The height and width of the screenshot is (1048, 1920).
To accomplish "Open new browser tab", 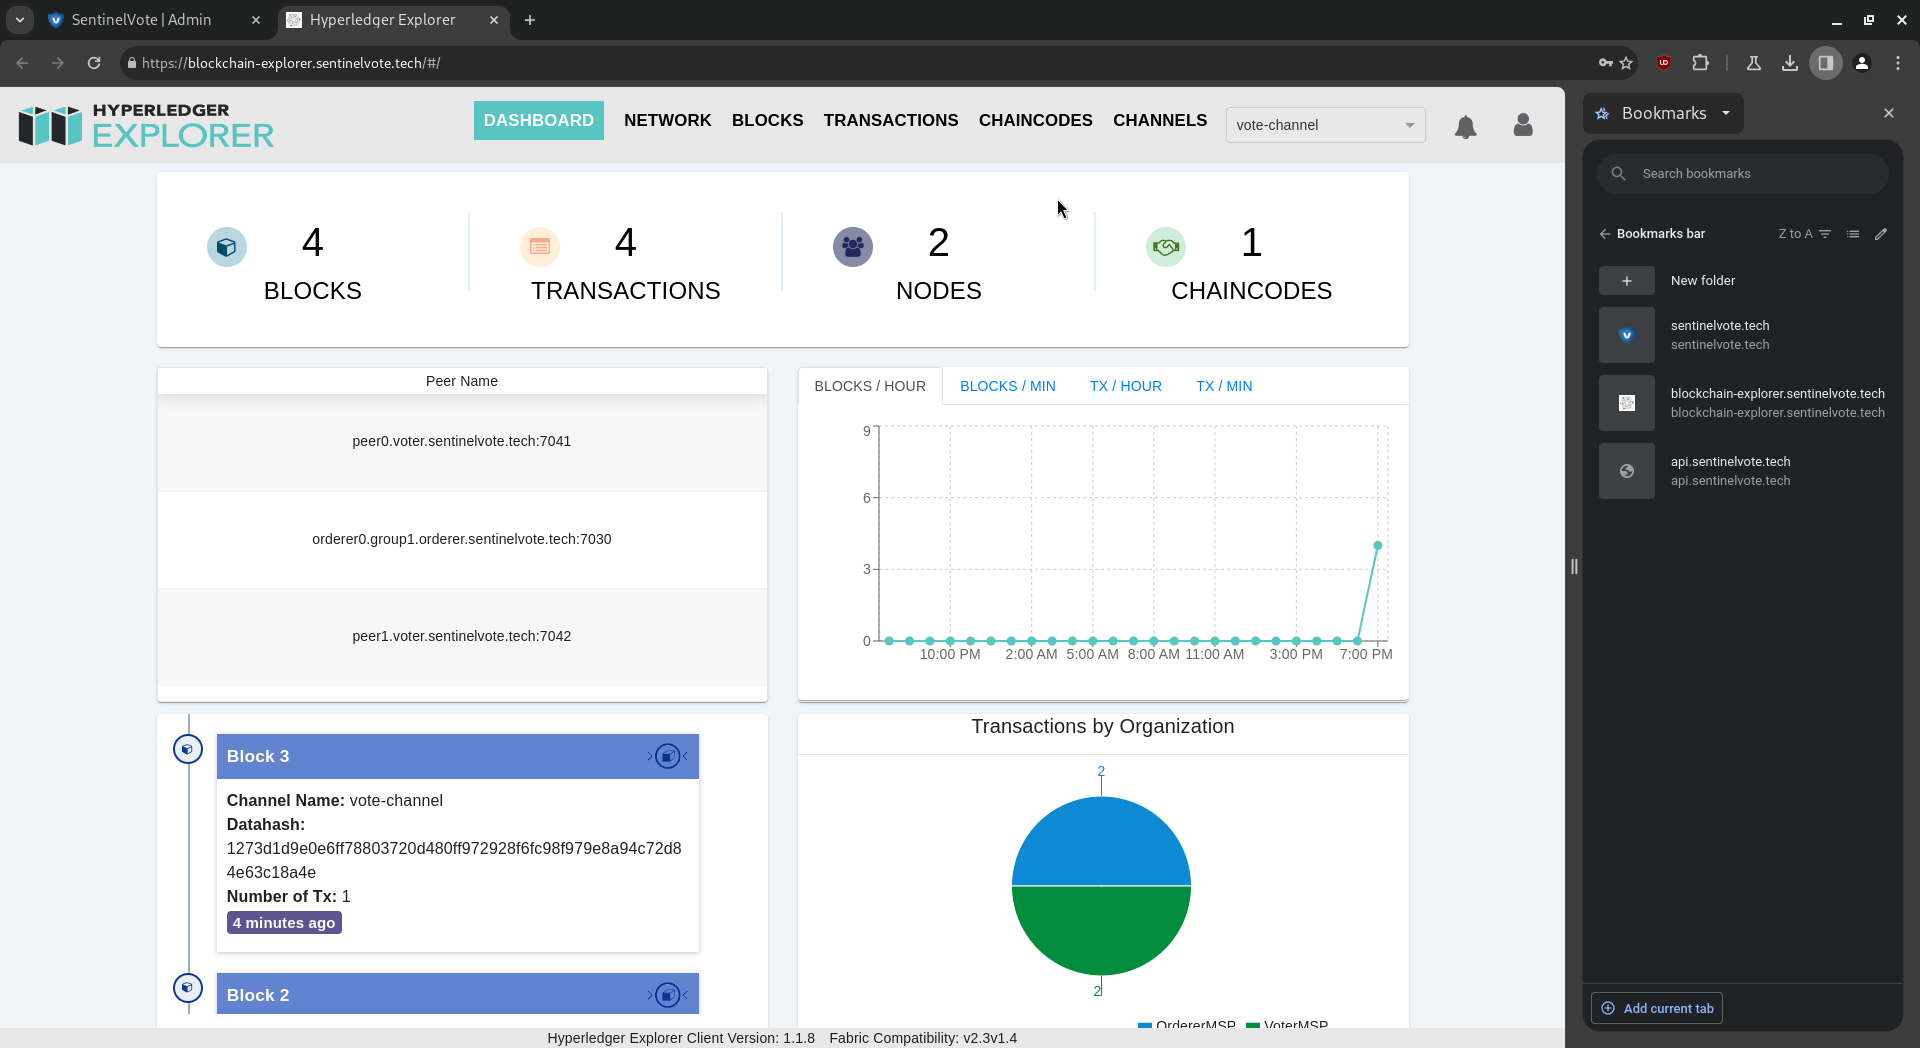I will coord(530,20).
